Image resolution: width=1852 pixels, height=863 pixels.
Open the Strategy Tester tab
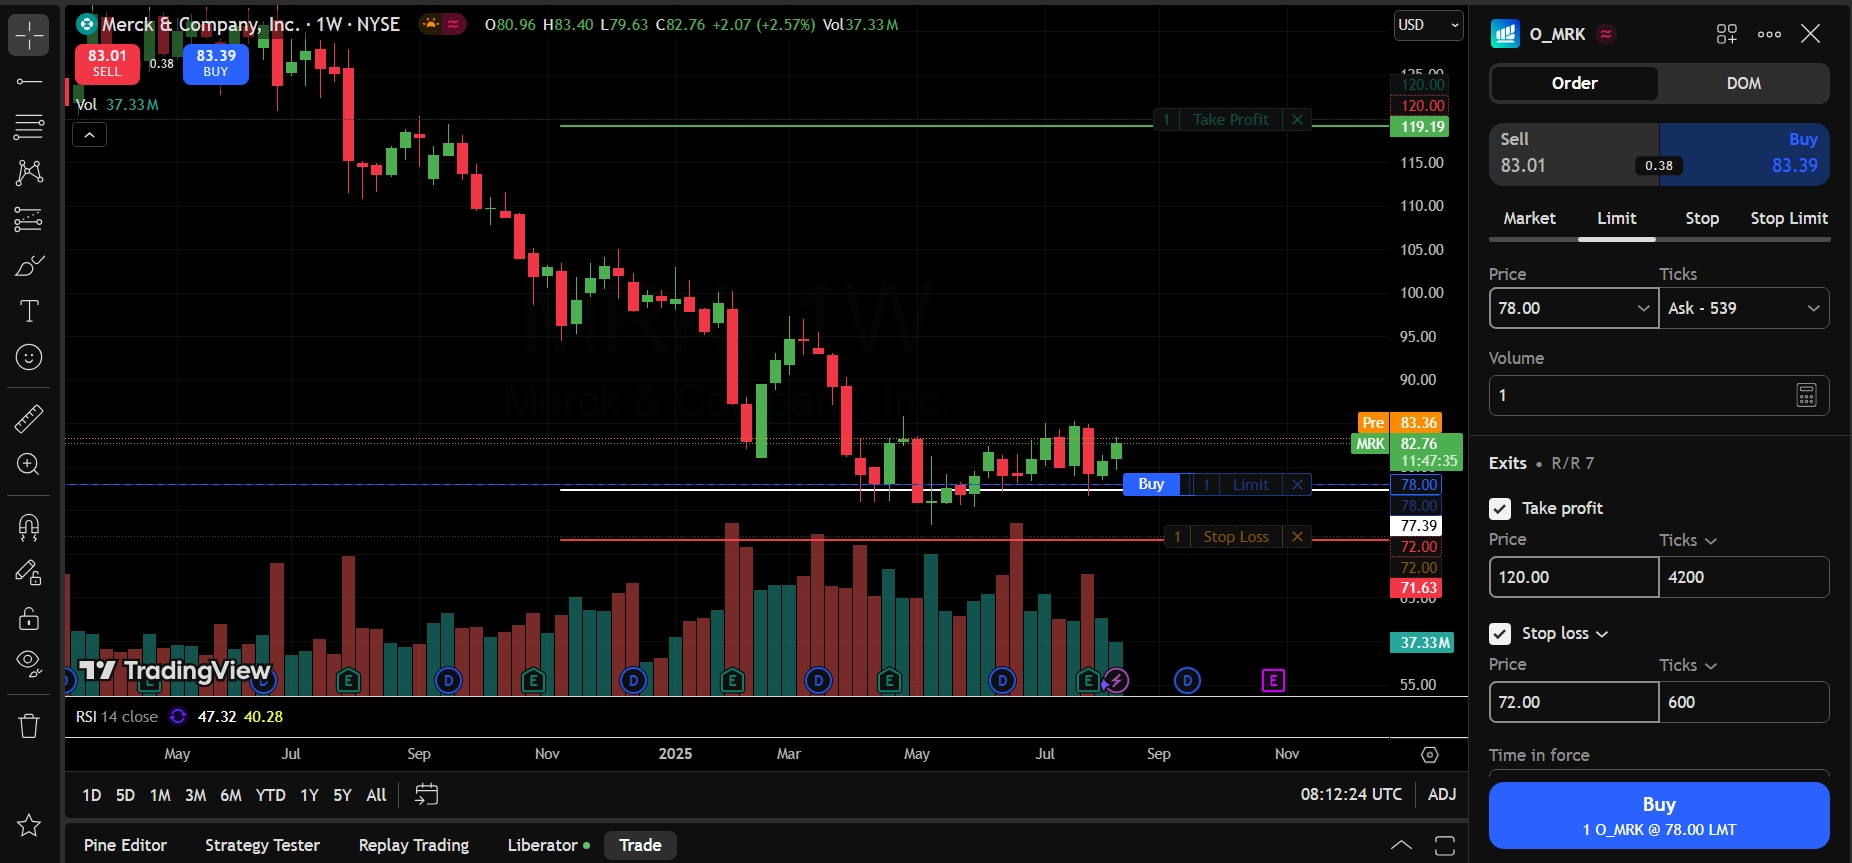click(x=262, y=845)
